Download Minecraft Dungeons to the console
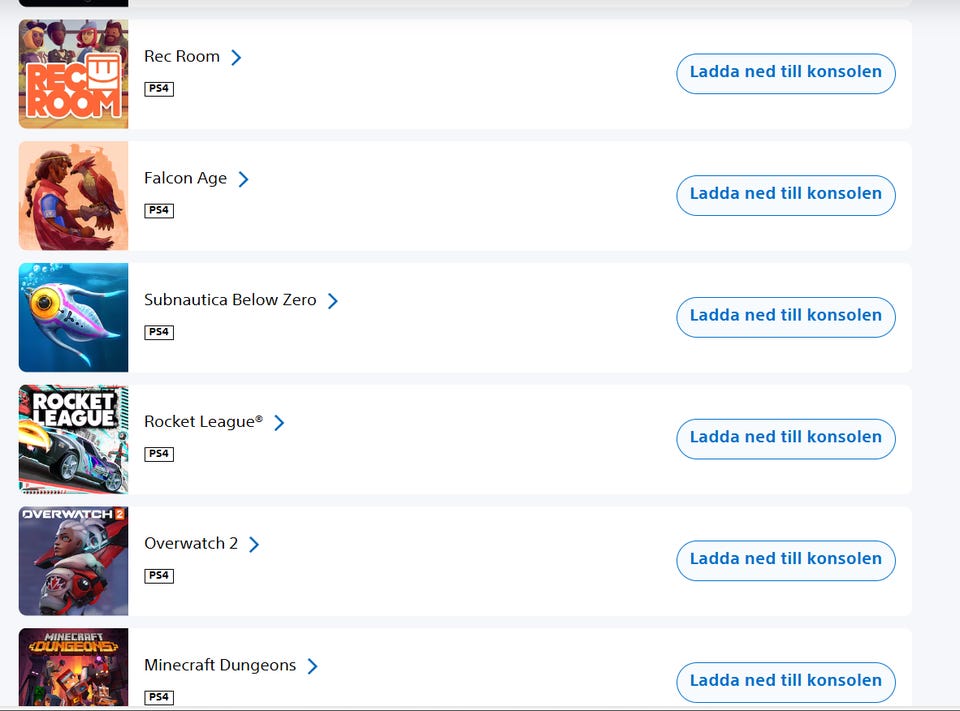Viewport: 960px width, 711px height. coord(785,681)
